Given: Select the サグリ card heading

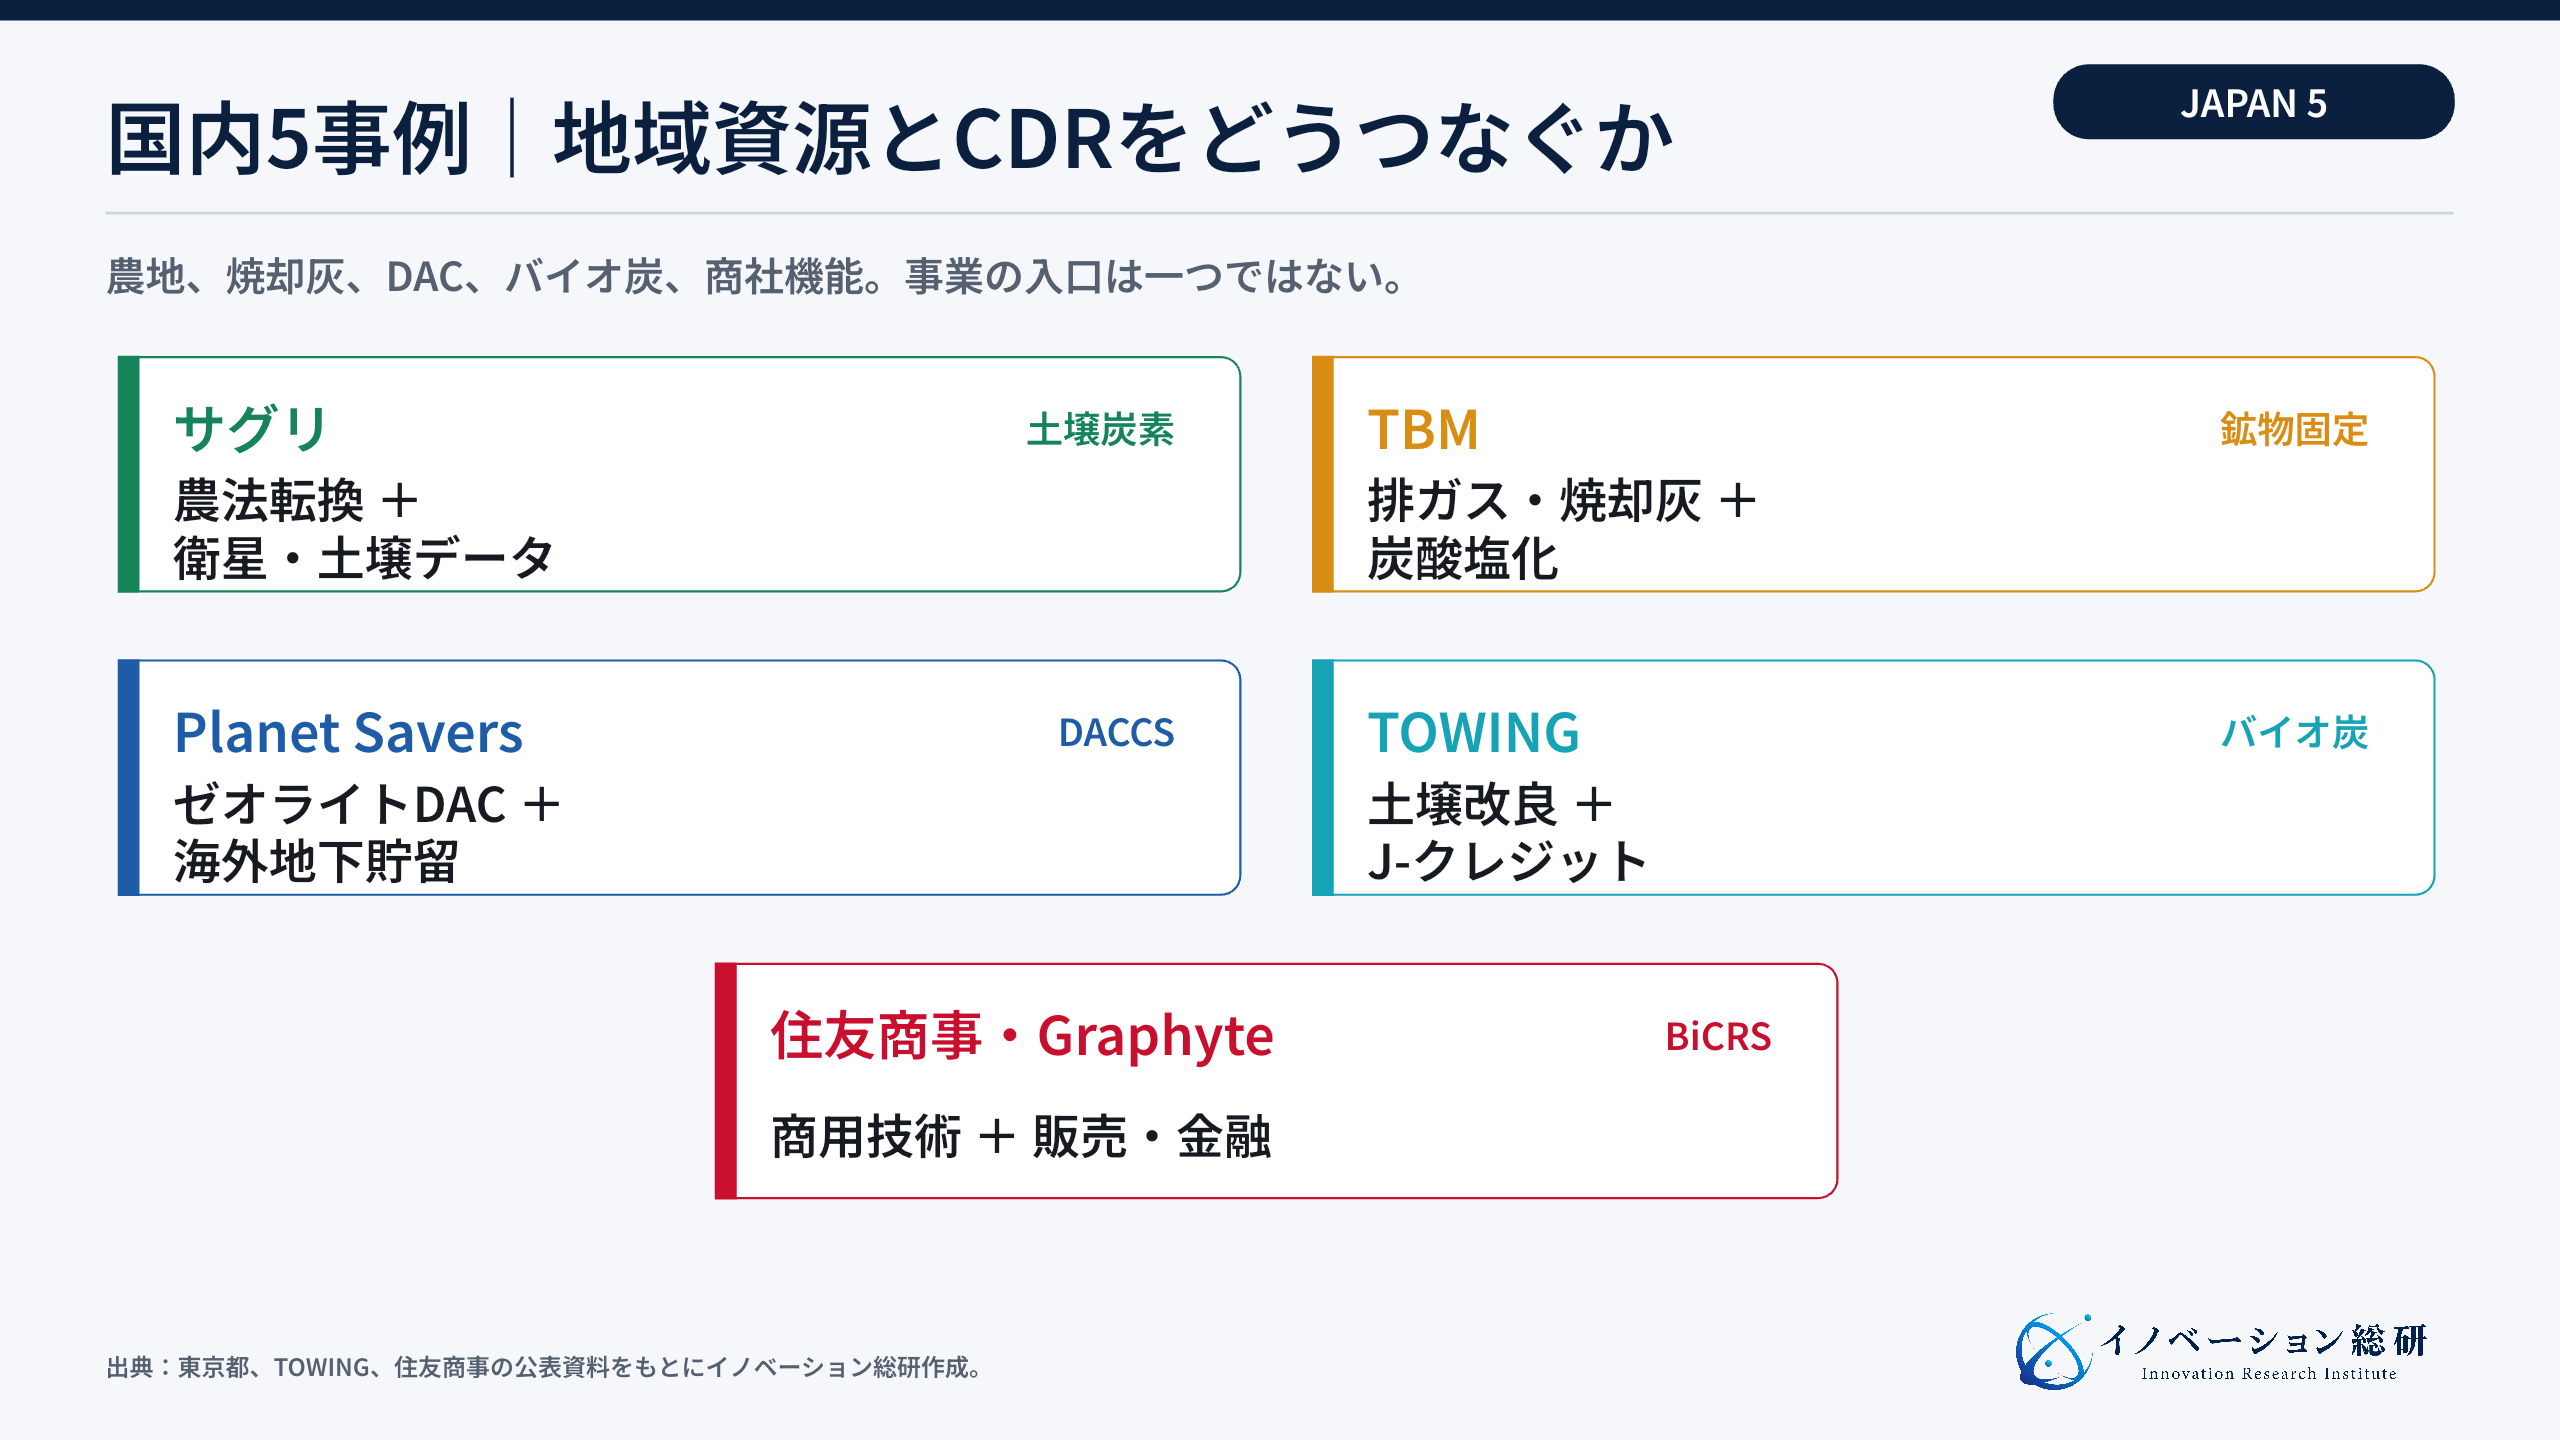Looking at the screenshot, I should click(252, 429).
